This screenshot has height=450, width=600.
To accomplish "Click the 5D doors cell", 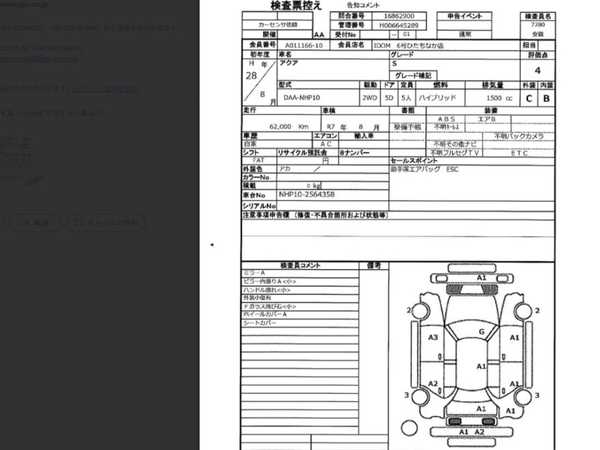I will [x=389, y=98].
